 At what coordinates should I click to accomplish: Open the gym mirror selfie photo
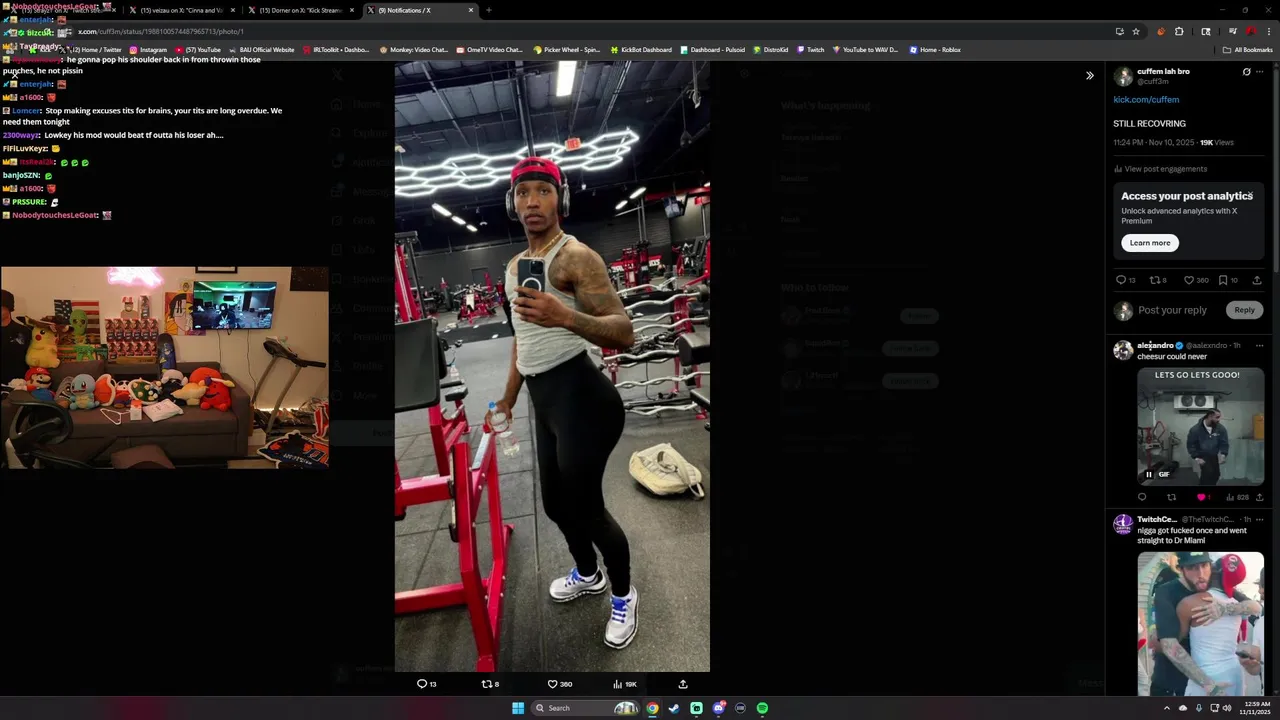(x=552, y=366)
